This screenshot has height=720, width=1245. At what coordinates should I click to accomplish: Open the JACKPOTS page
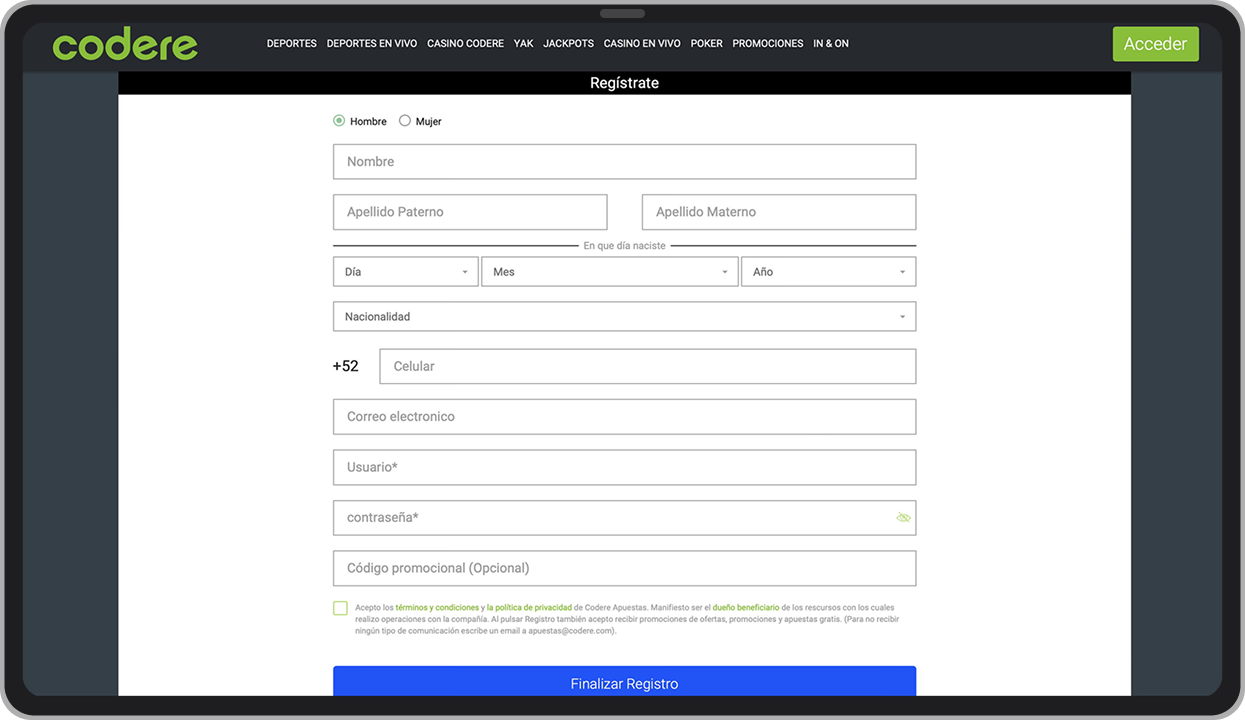(x=568, y=43)
